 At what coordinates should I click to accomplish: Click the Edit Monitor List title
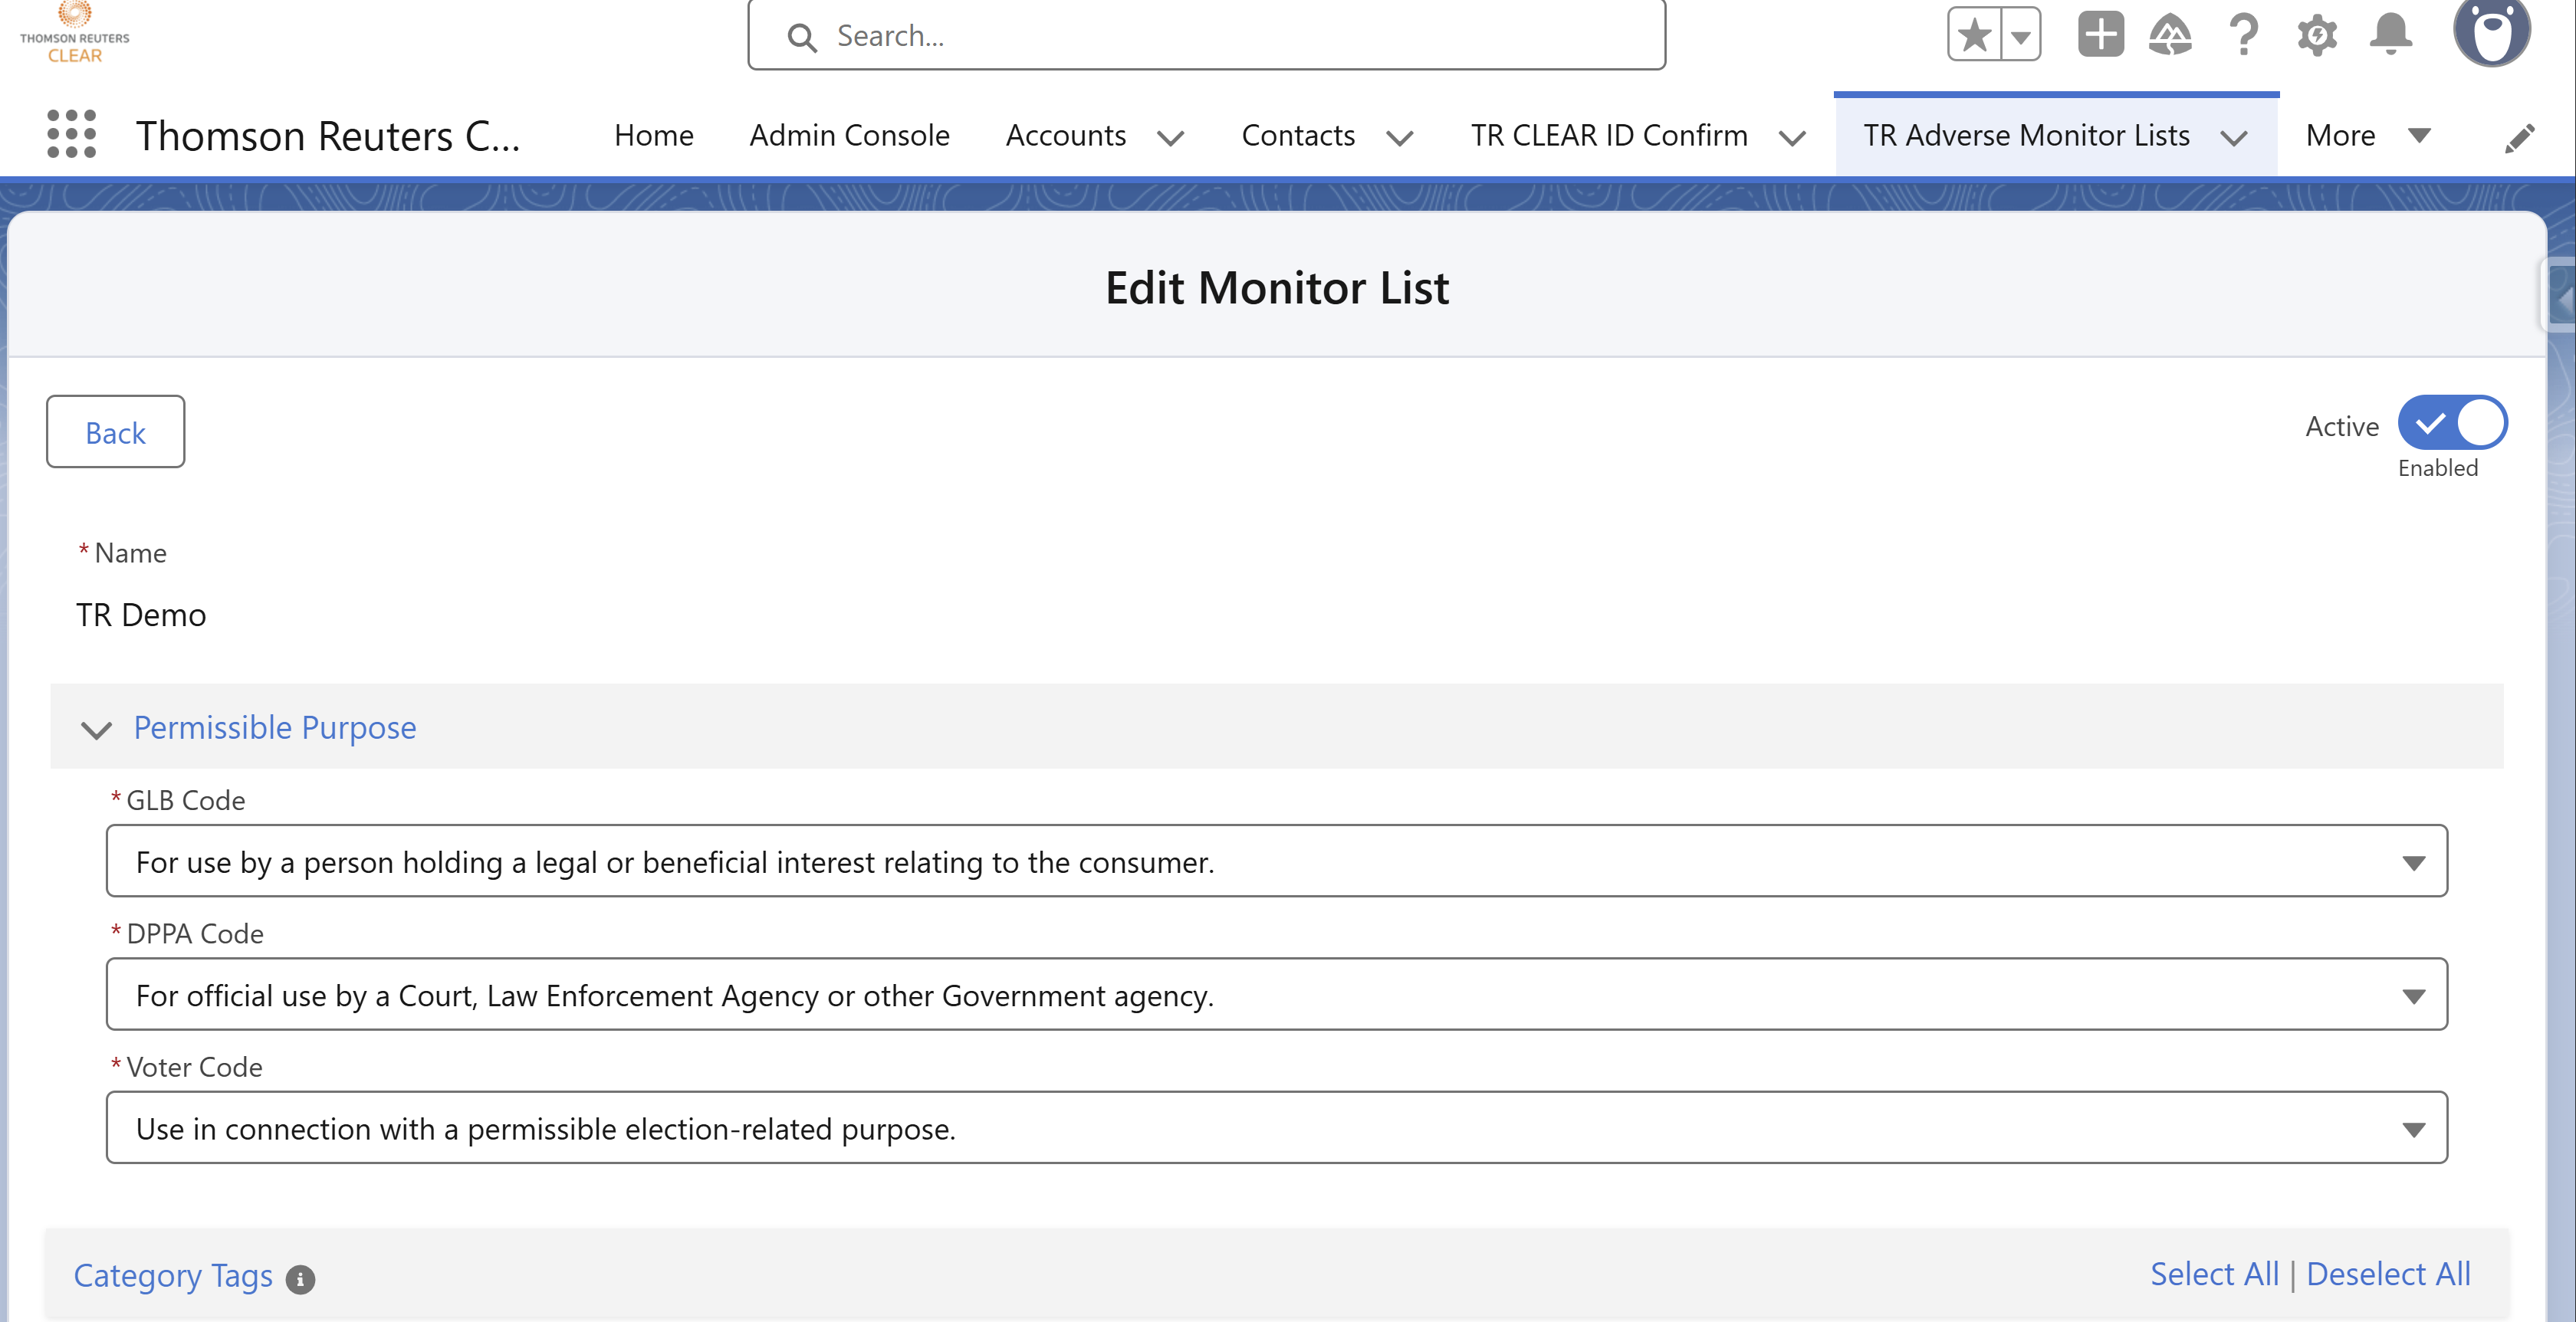click(1277, 288)
